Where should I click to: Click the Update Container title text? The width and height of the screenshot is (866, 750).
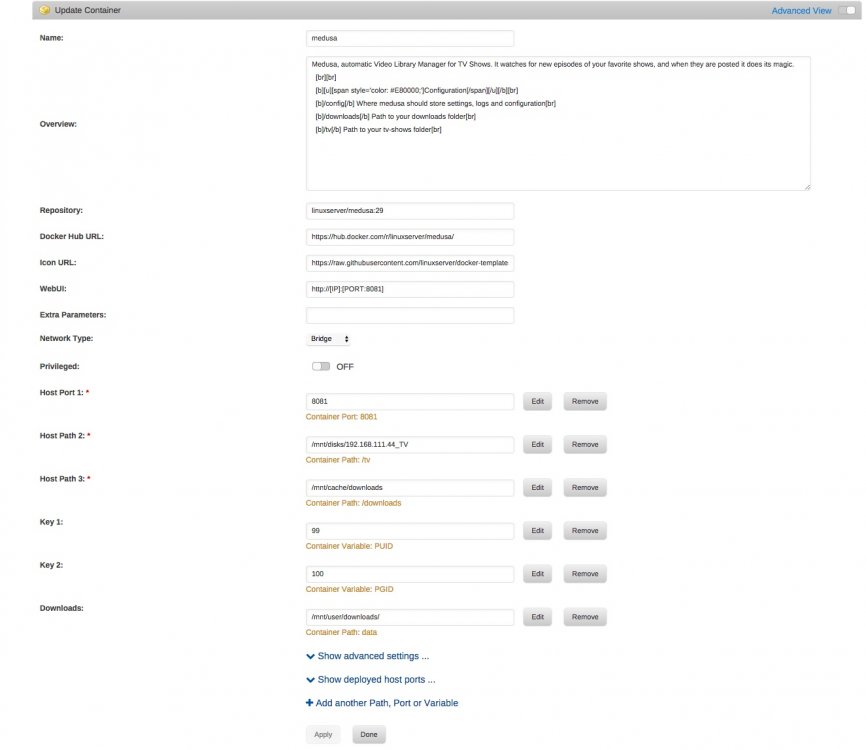[x=87, y=10]
